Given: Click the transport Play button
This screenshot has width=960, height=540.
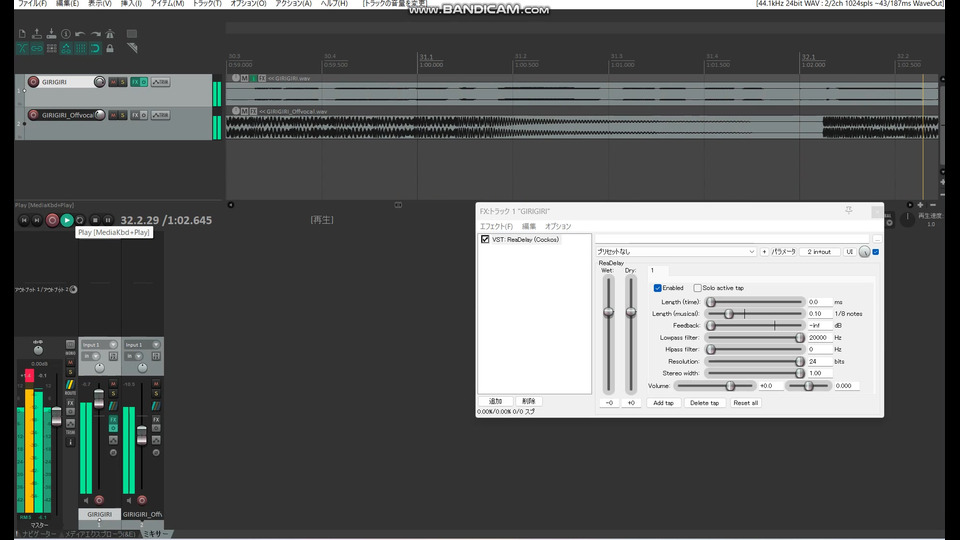Looking at the screenshot, I should (66, 220).
